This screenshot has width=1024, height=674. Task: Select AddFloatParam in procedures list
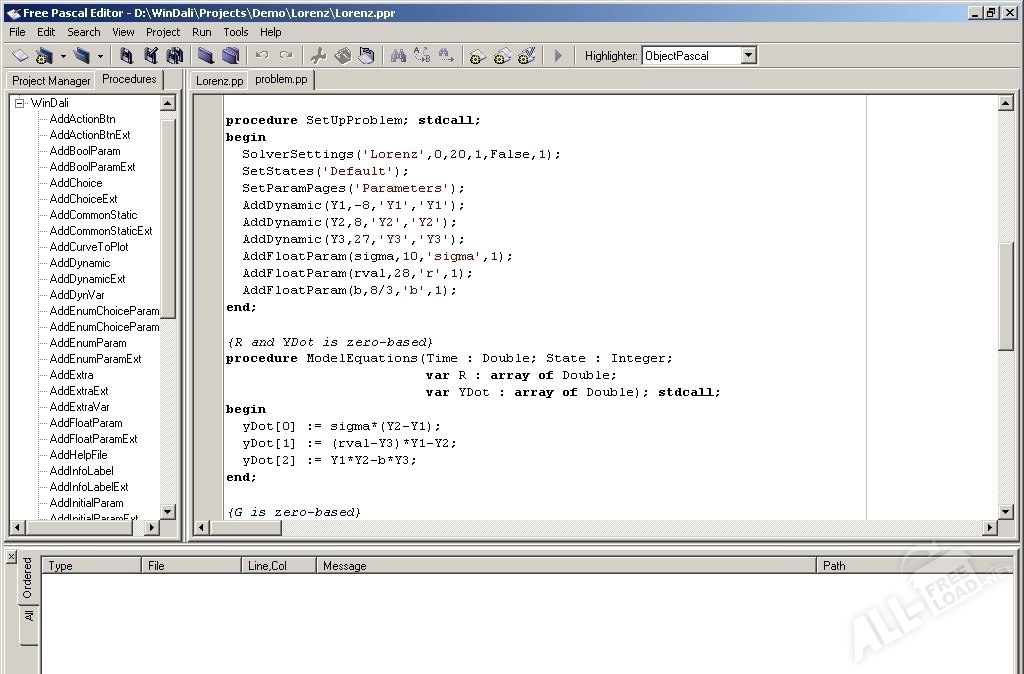click(x=86, y=423)
